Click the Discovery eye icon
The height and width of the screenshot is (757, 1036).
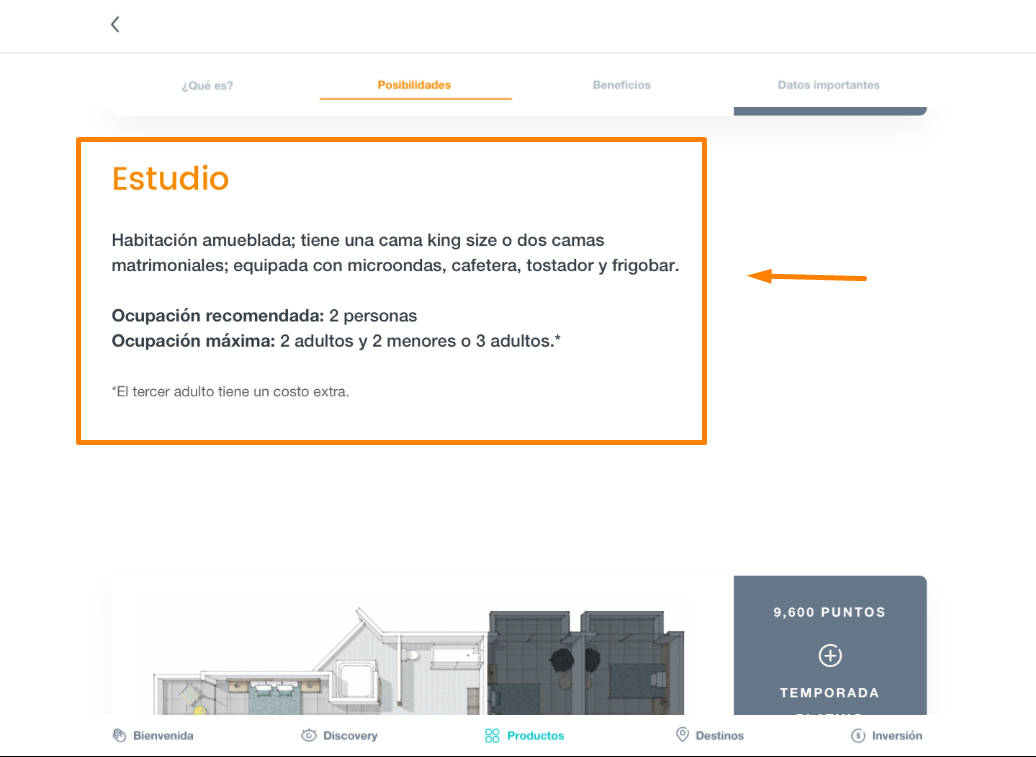coord(309,735)
